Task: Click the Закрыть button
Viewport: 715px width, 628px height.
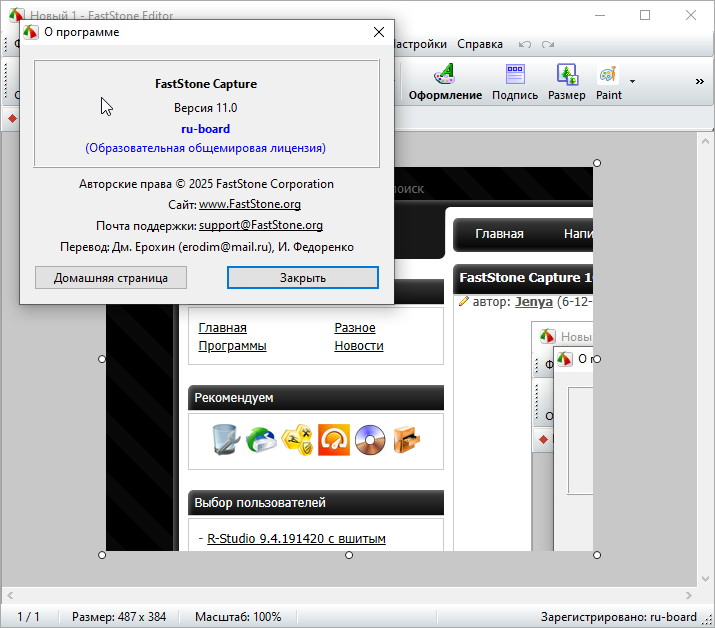Action: 303,278
